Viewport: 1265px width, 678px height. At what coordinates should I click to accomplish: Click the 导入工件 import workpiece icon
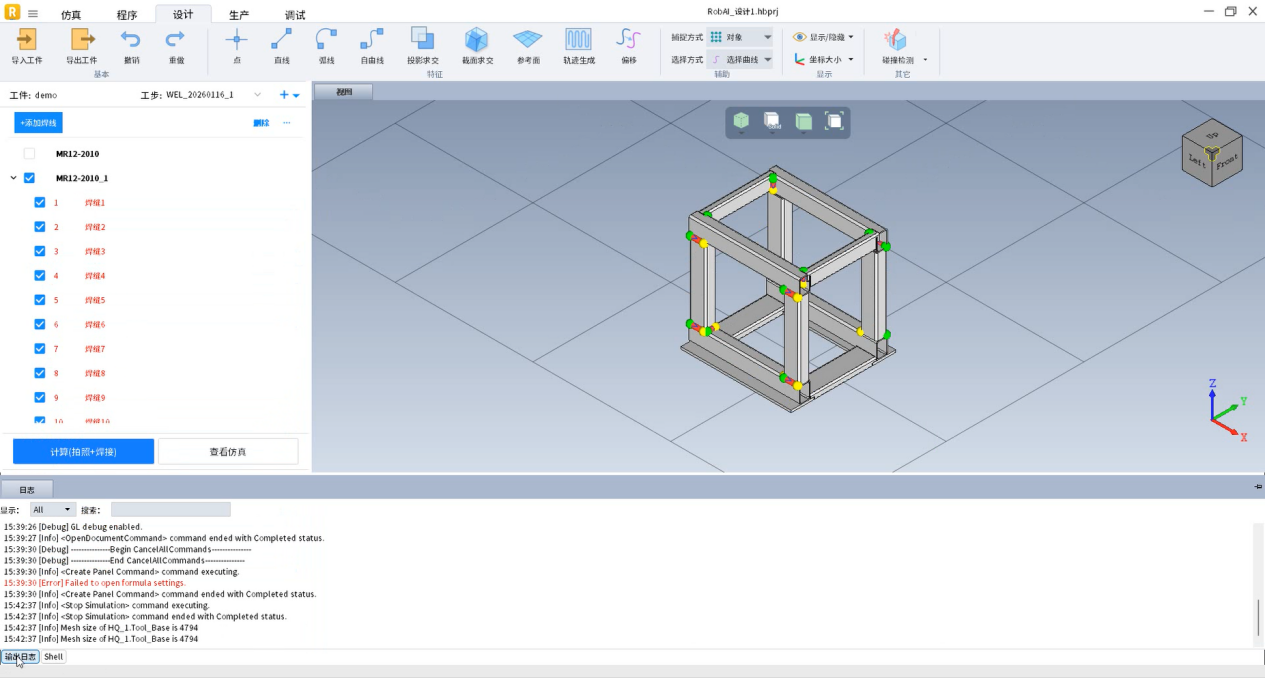pyautogui.click(x=27, y=40)
